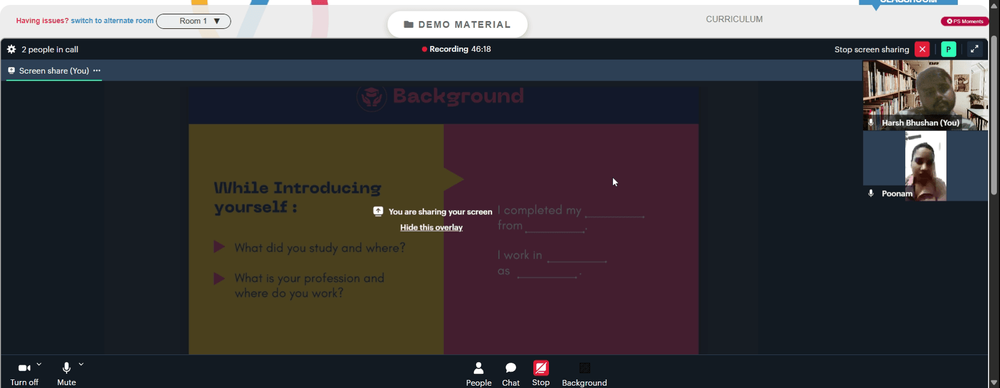
Task: Stop screen share from bottom toolbar
Action: 541,374
